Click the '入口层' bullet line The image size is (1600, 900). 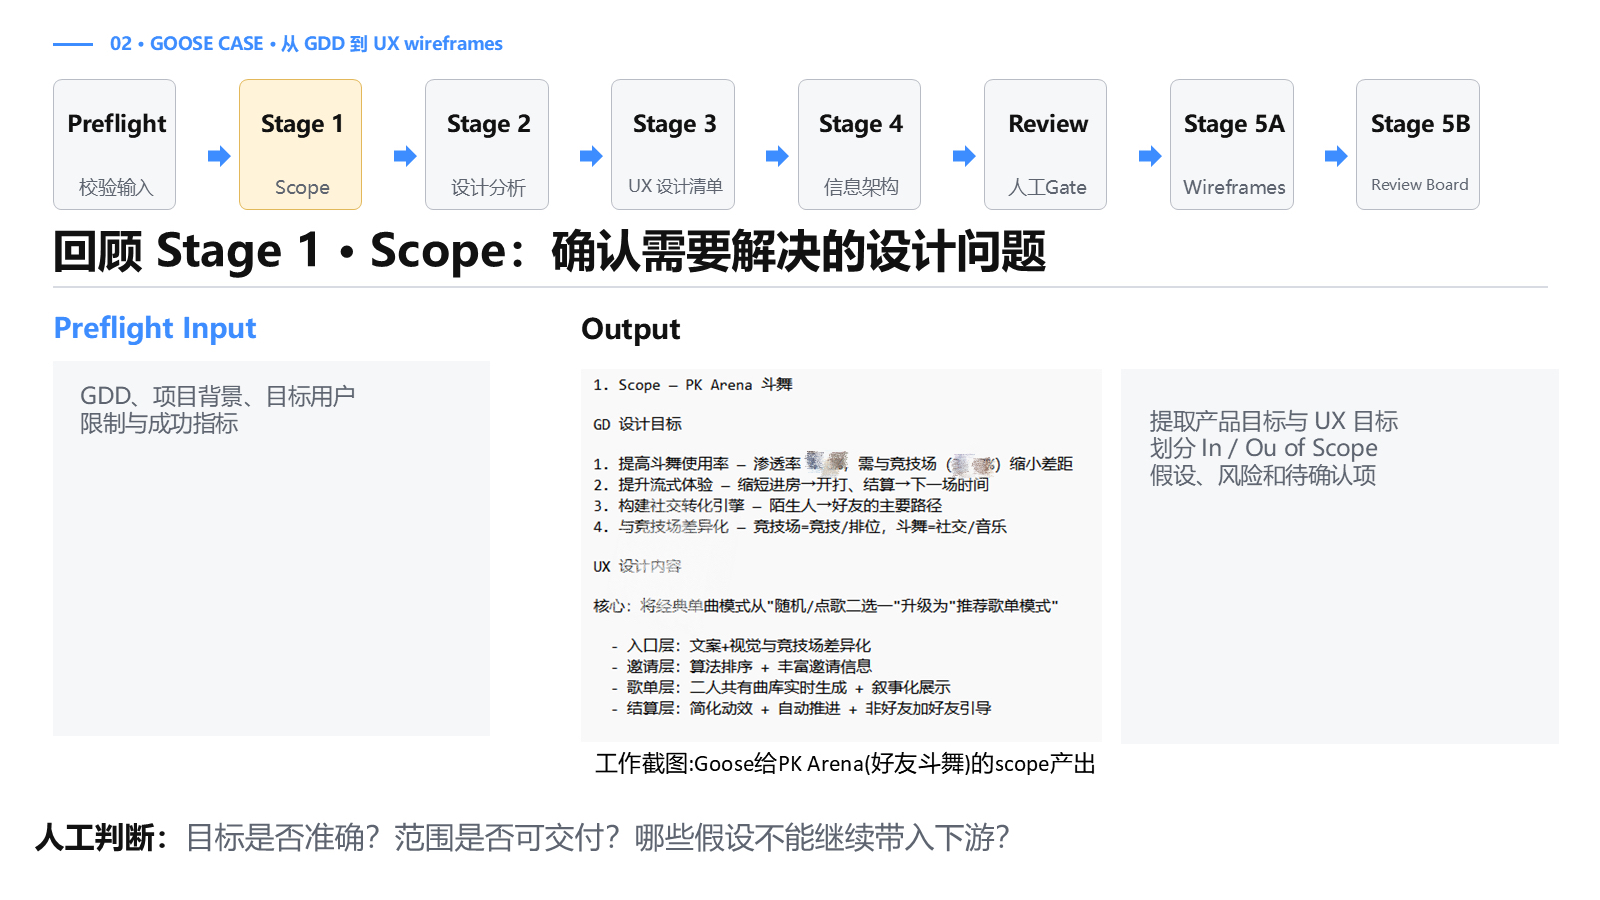741,646
